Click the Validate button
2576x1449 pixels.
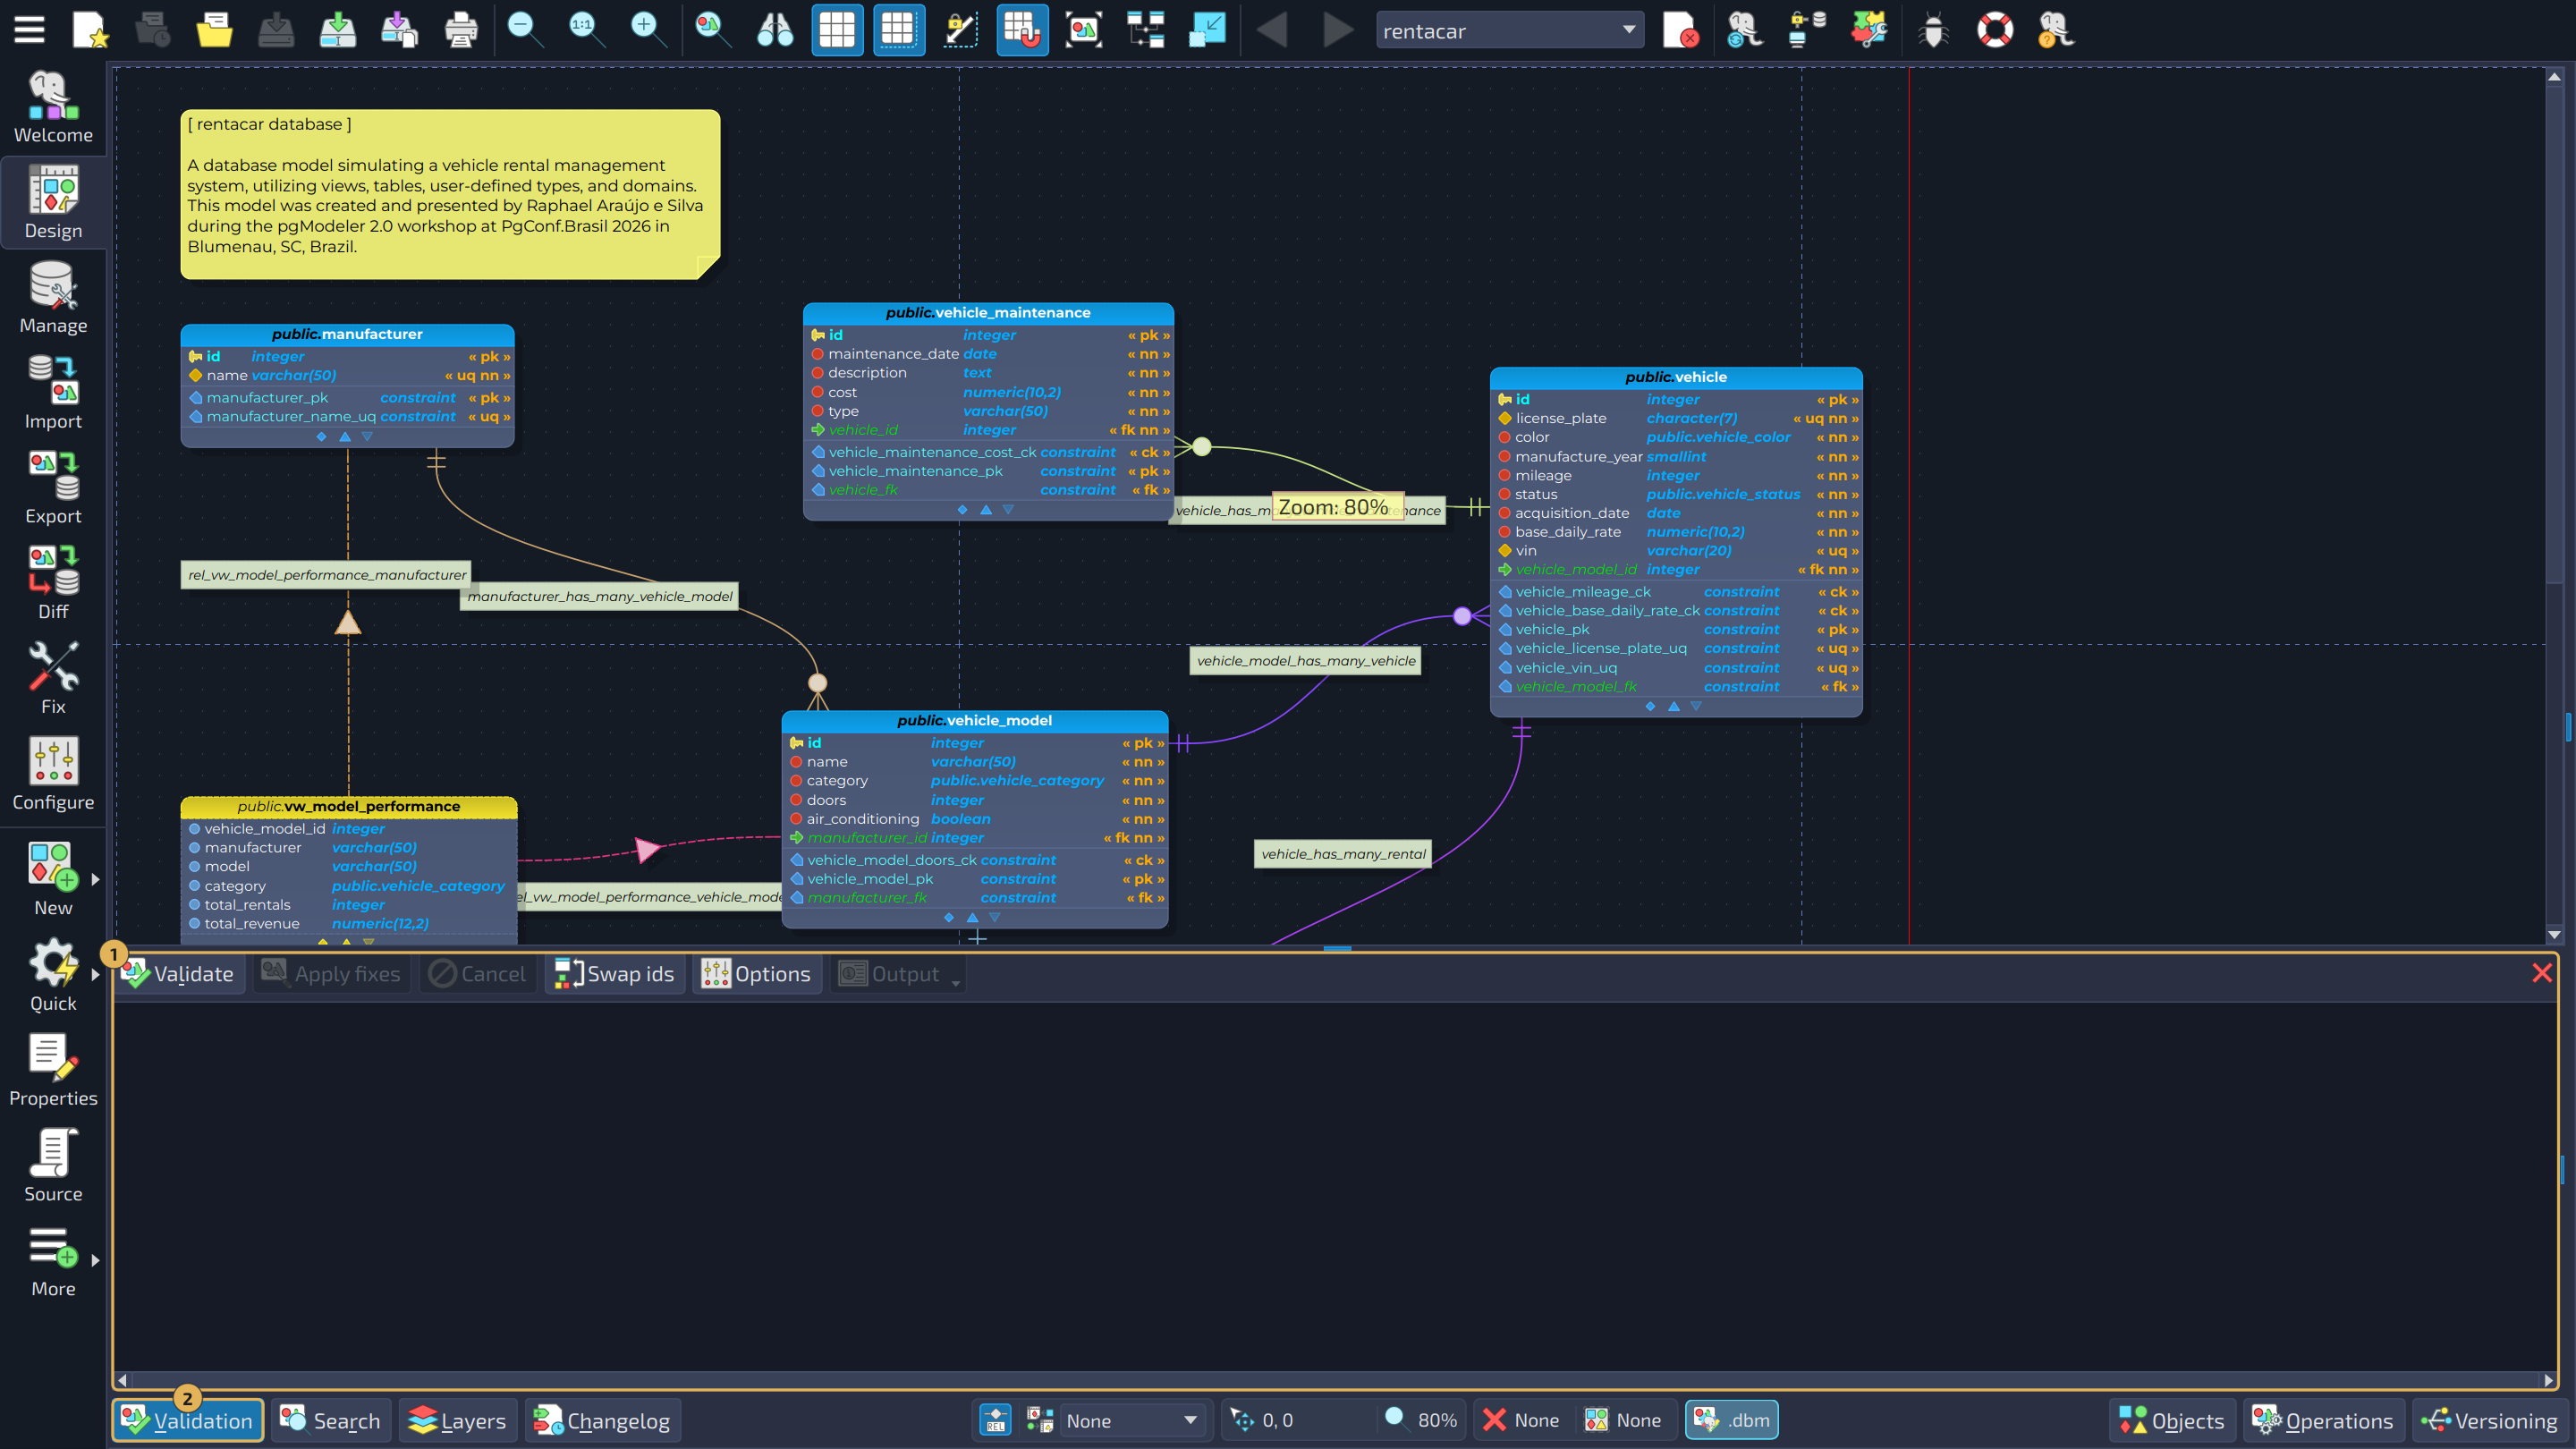[178, 973]
